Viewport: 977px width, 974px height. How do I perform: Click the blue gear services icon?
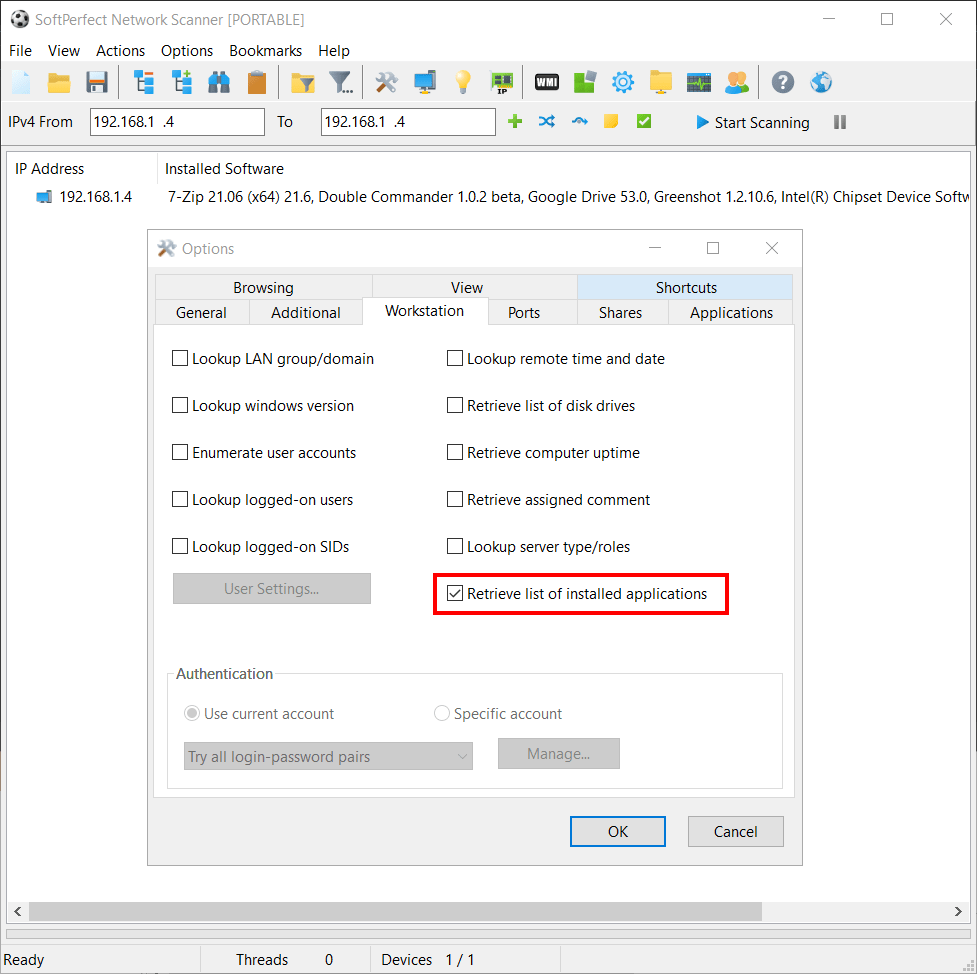coord(622,82)
